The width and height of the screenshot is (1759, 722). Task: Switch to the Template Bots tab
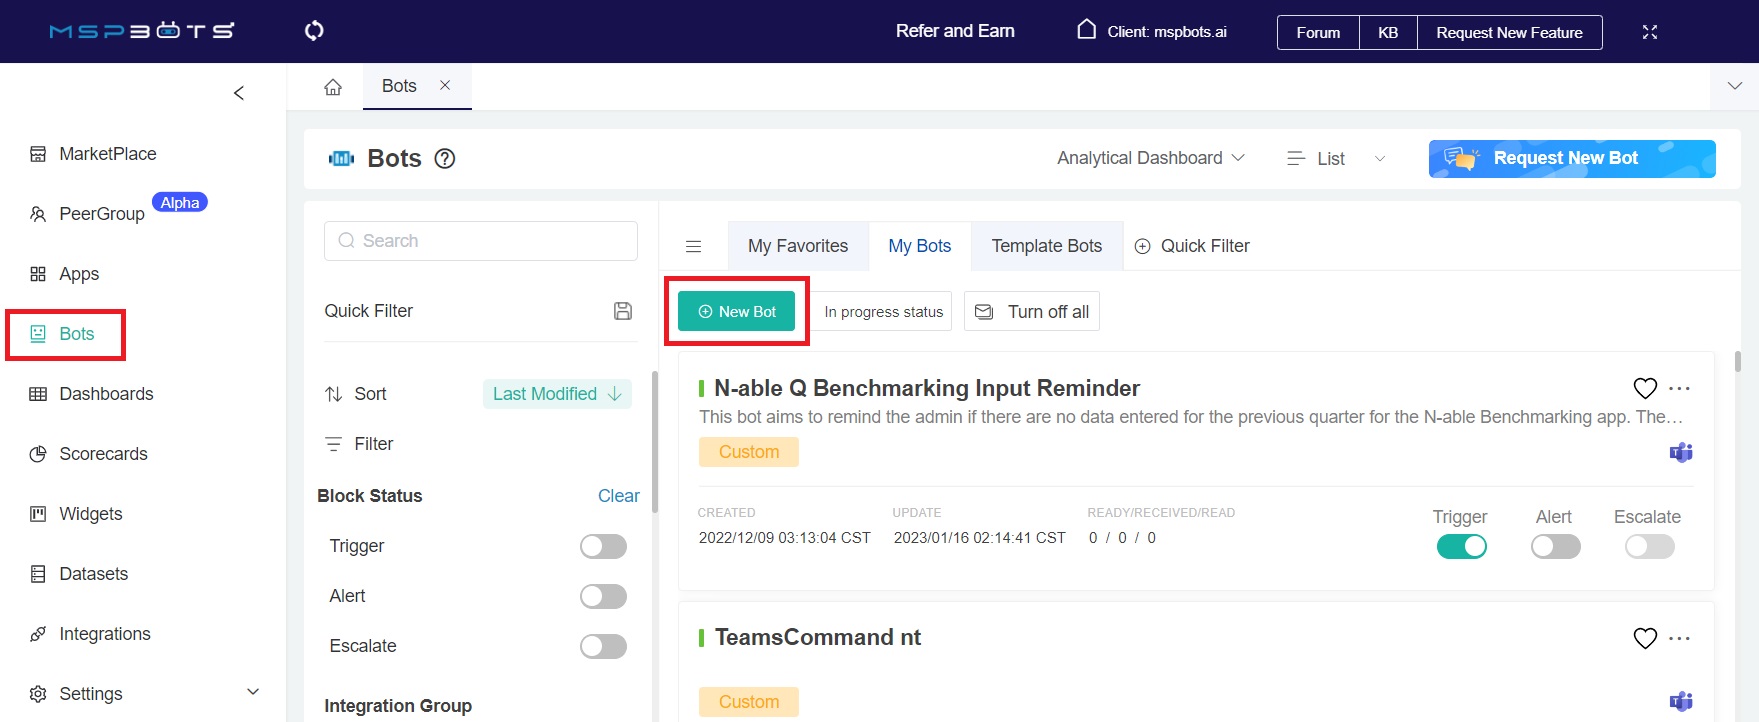[x=1046, y=246]
